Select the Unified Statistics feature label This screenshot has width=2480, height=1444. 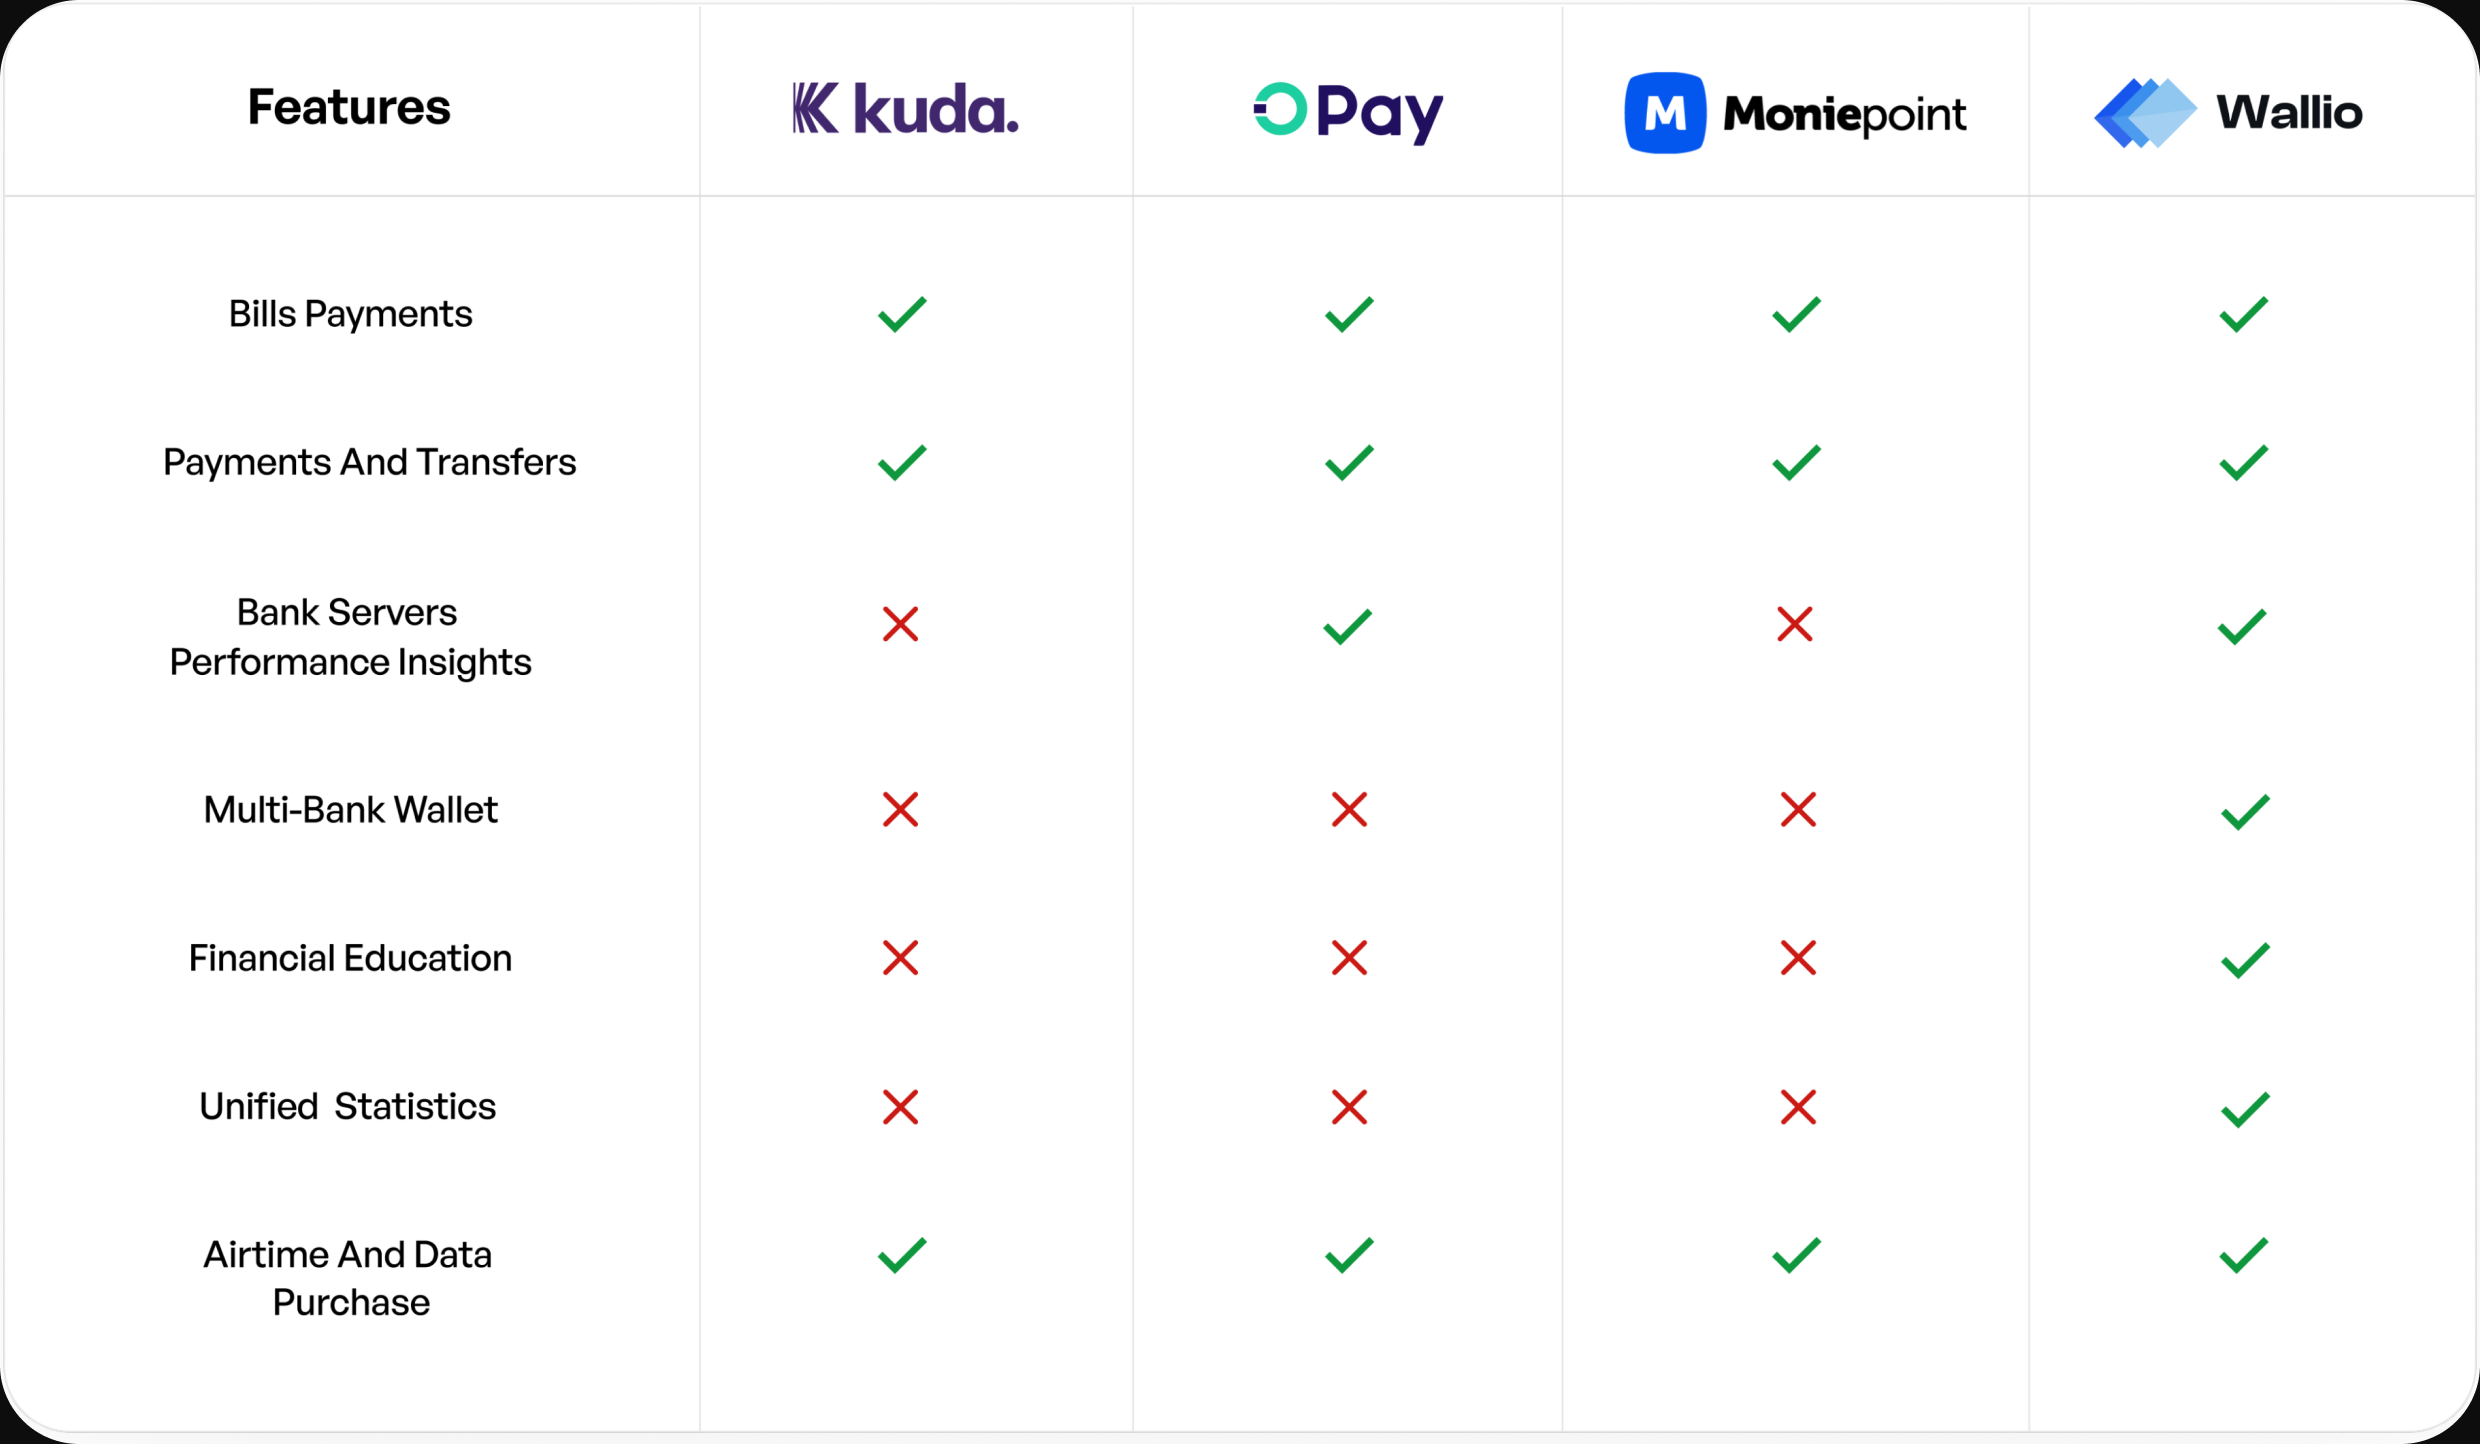coord(347,1106)
